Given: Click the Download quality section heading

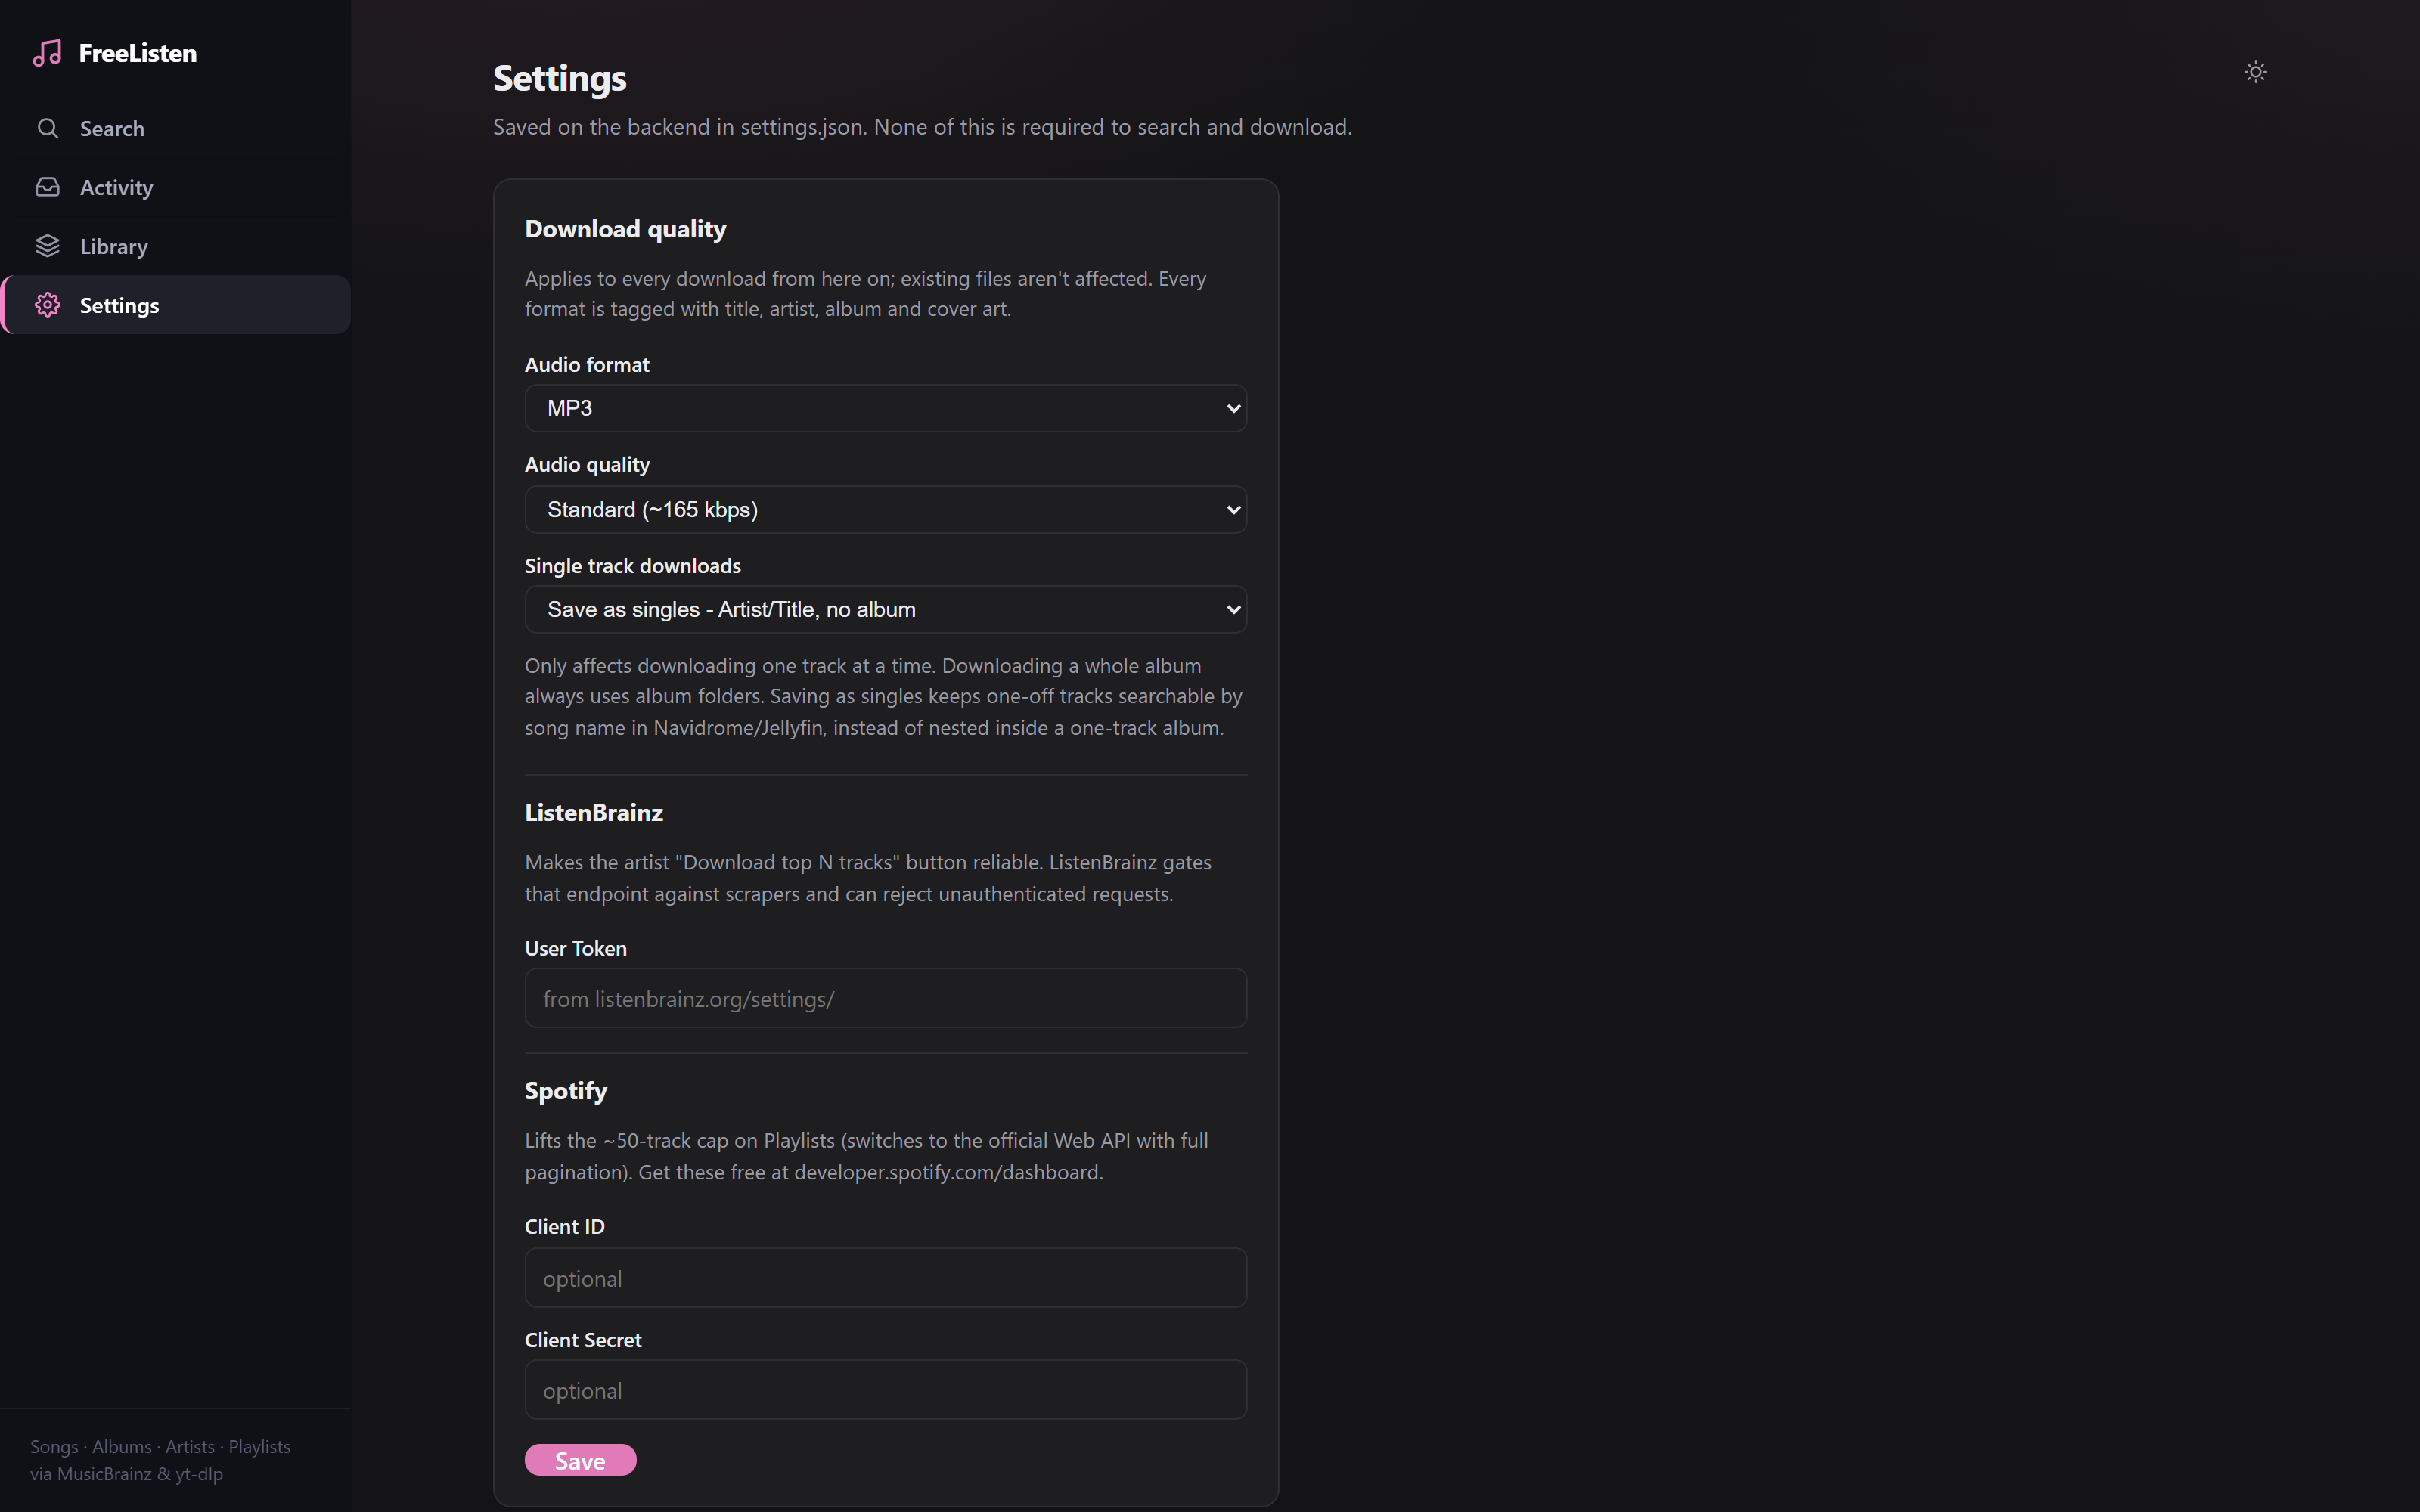Looking at the screenshot, I should (625, 229).
